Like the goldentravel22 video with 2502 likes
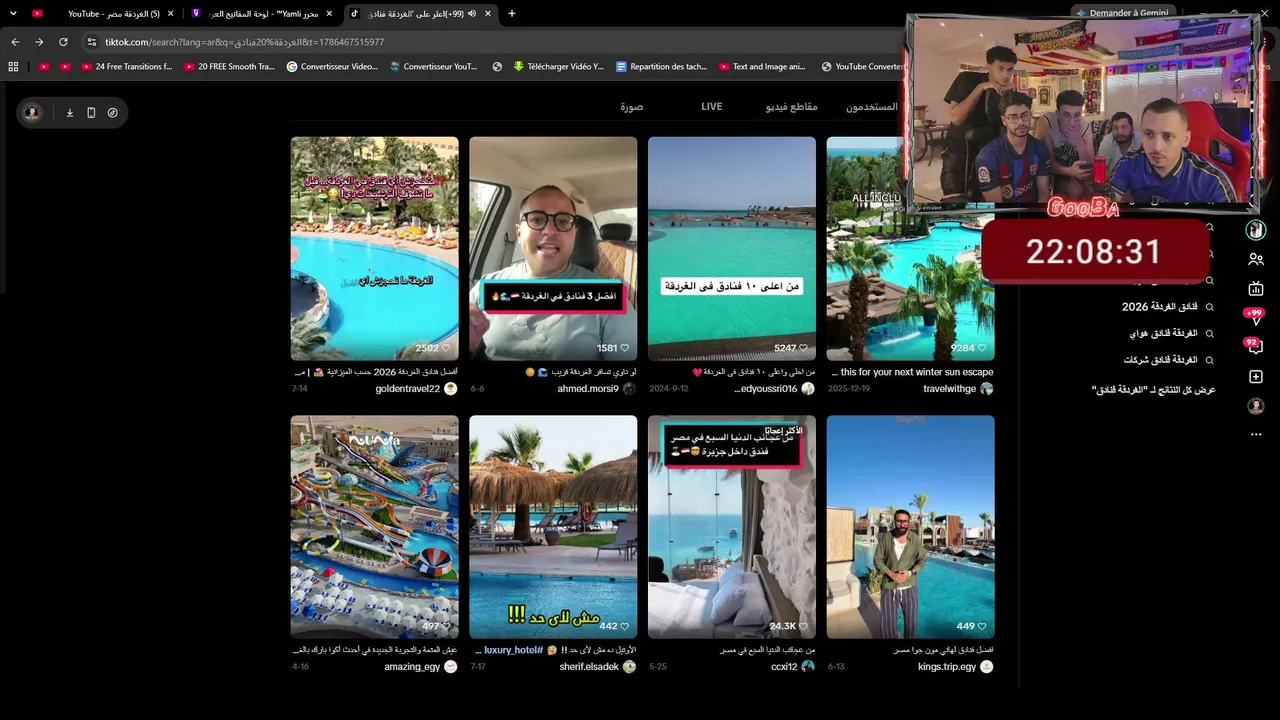 (446, 348)
